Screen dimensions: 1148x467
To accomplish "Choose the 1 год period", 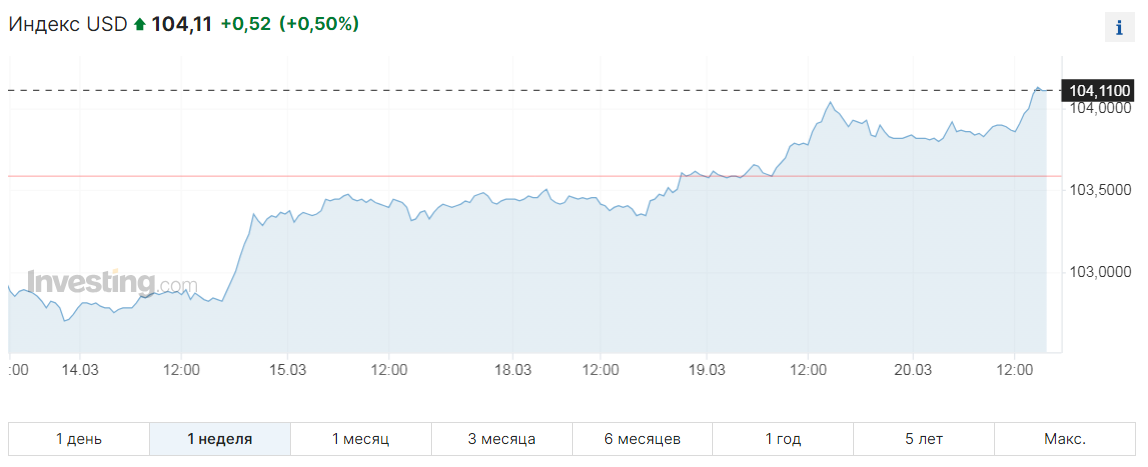I will click(783, 439).
